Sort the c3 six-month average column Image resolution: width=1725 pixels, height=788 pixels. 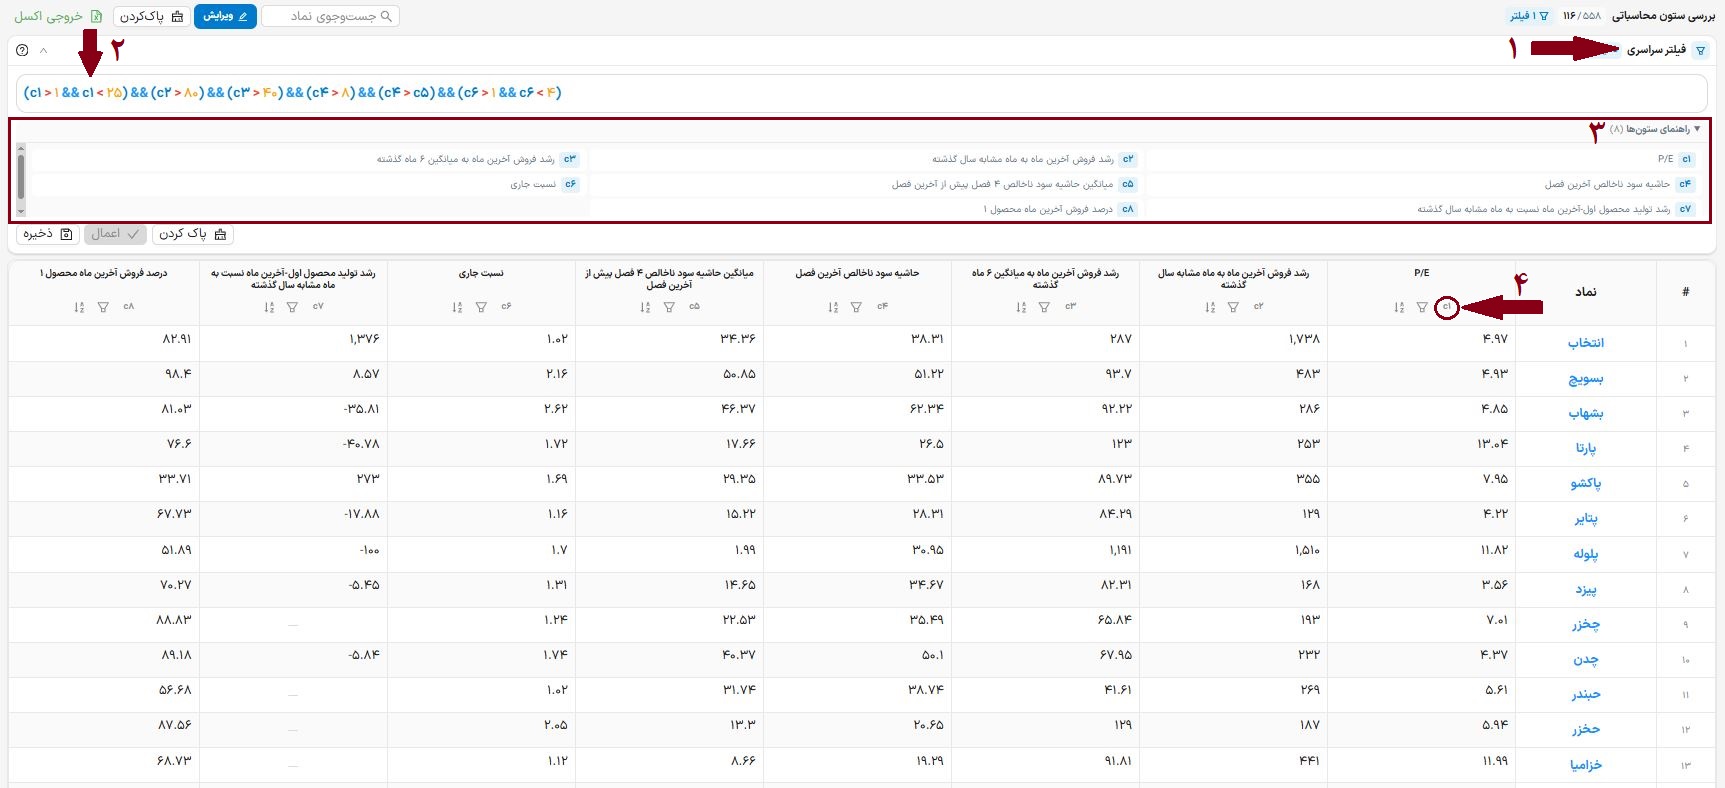click(1020, 307)
